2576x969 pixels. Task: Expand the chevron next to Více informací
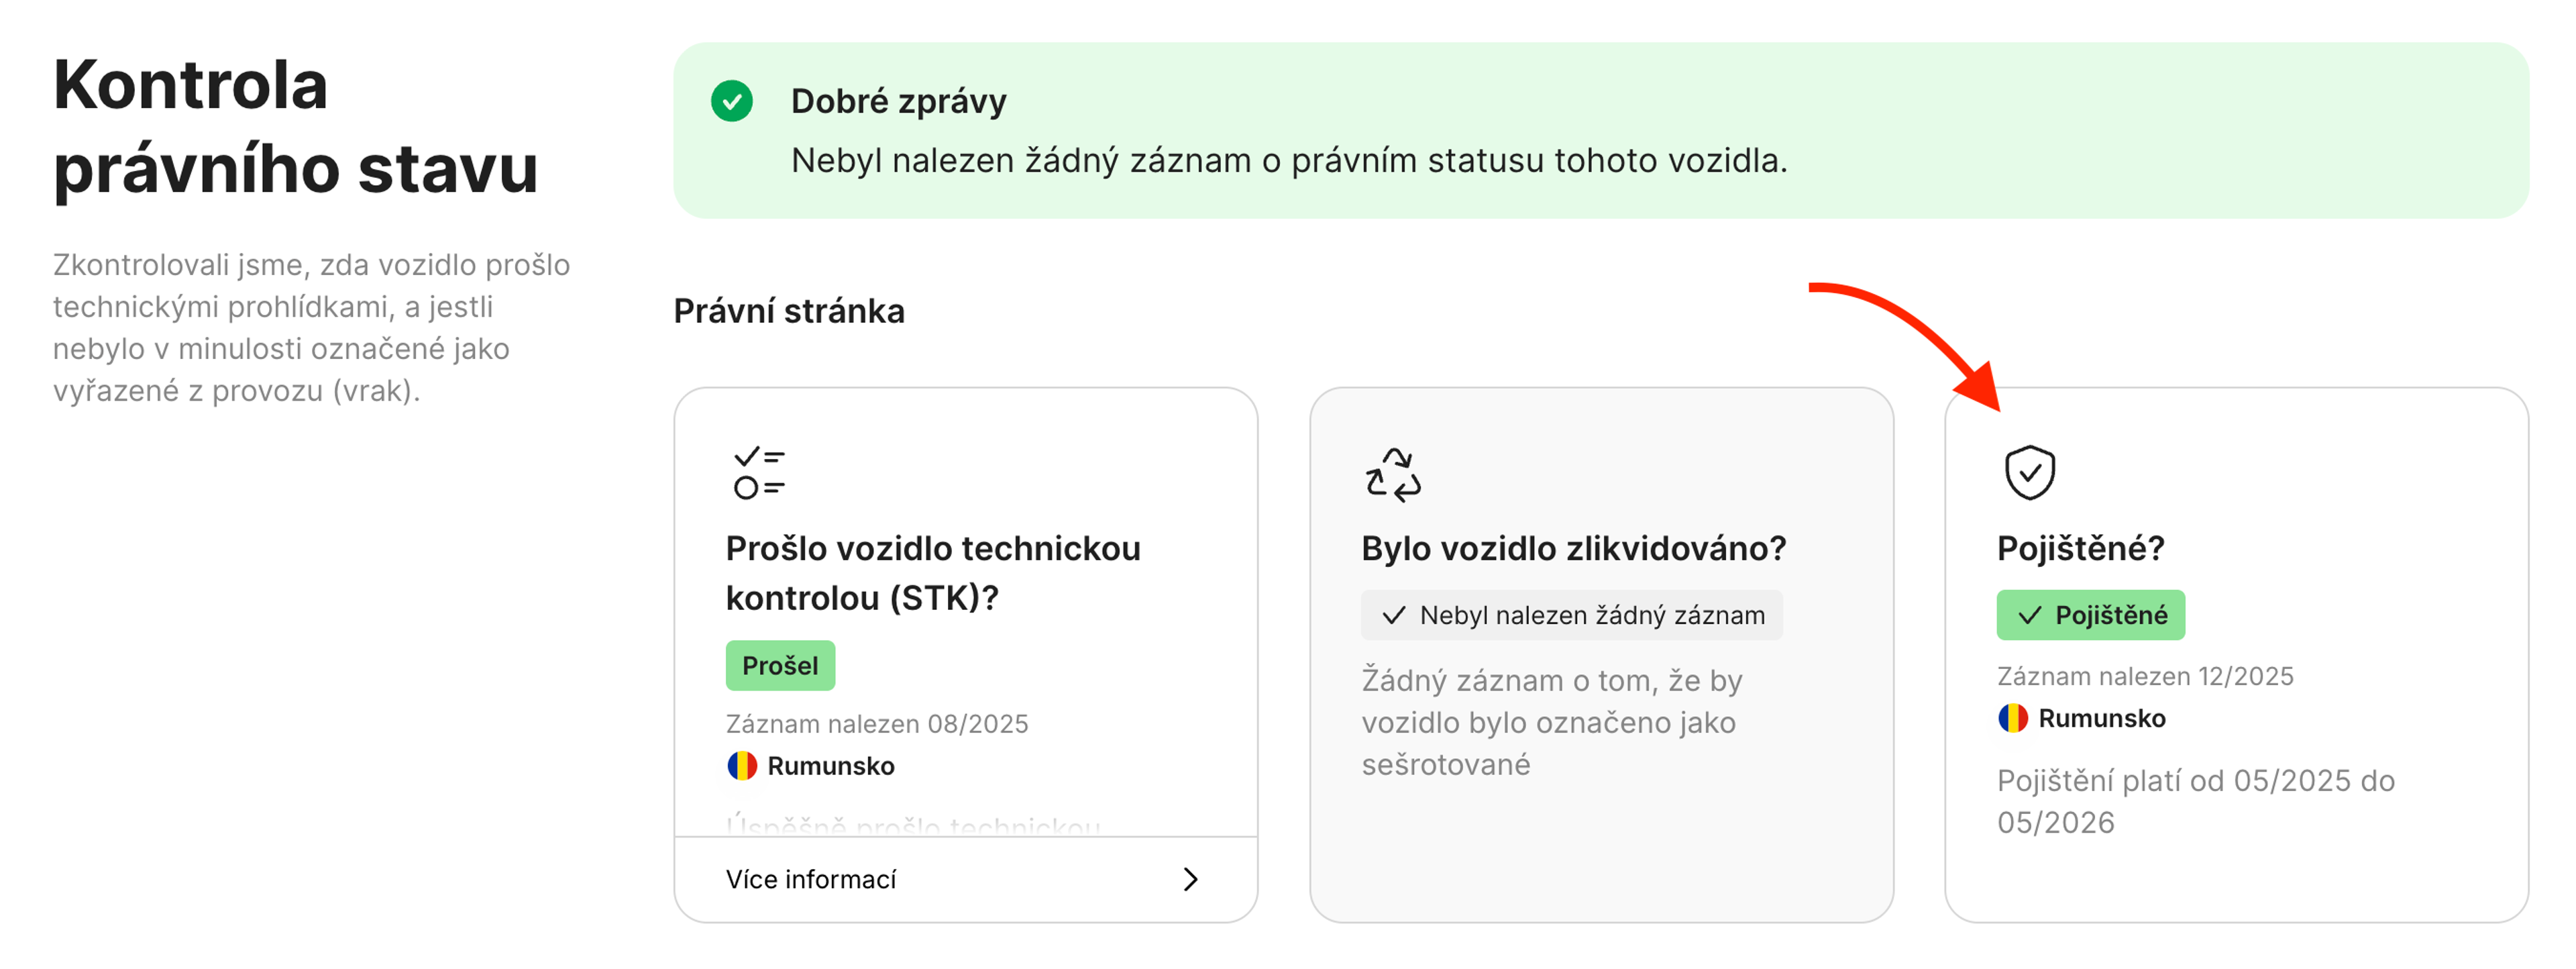coord(1191,879)
